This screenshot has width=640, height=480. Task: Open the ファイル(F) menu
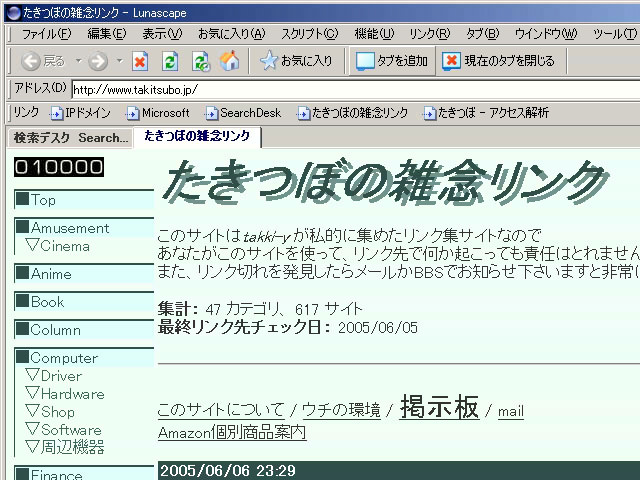[x=44, y=34]
